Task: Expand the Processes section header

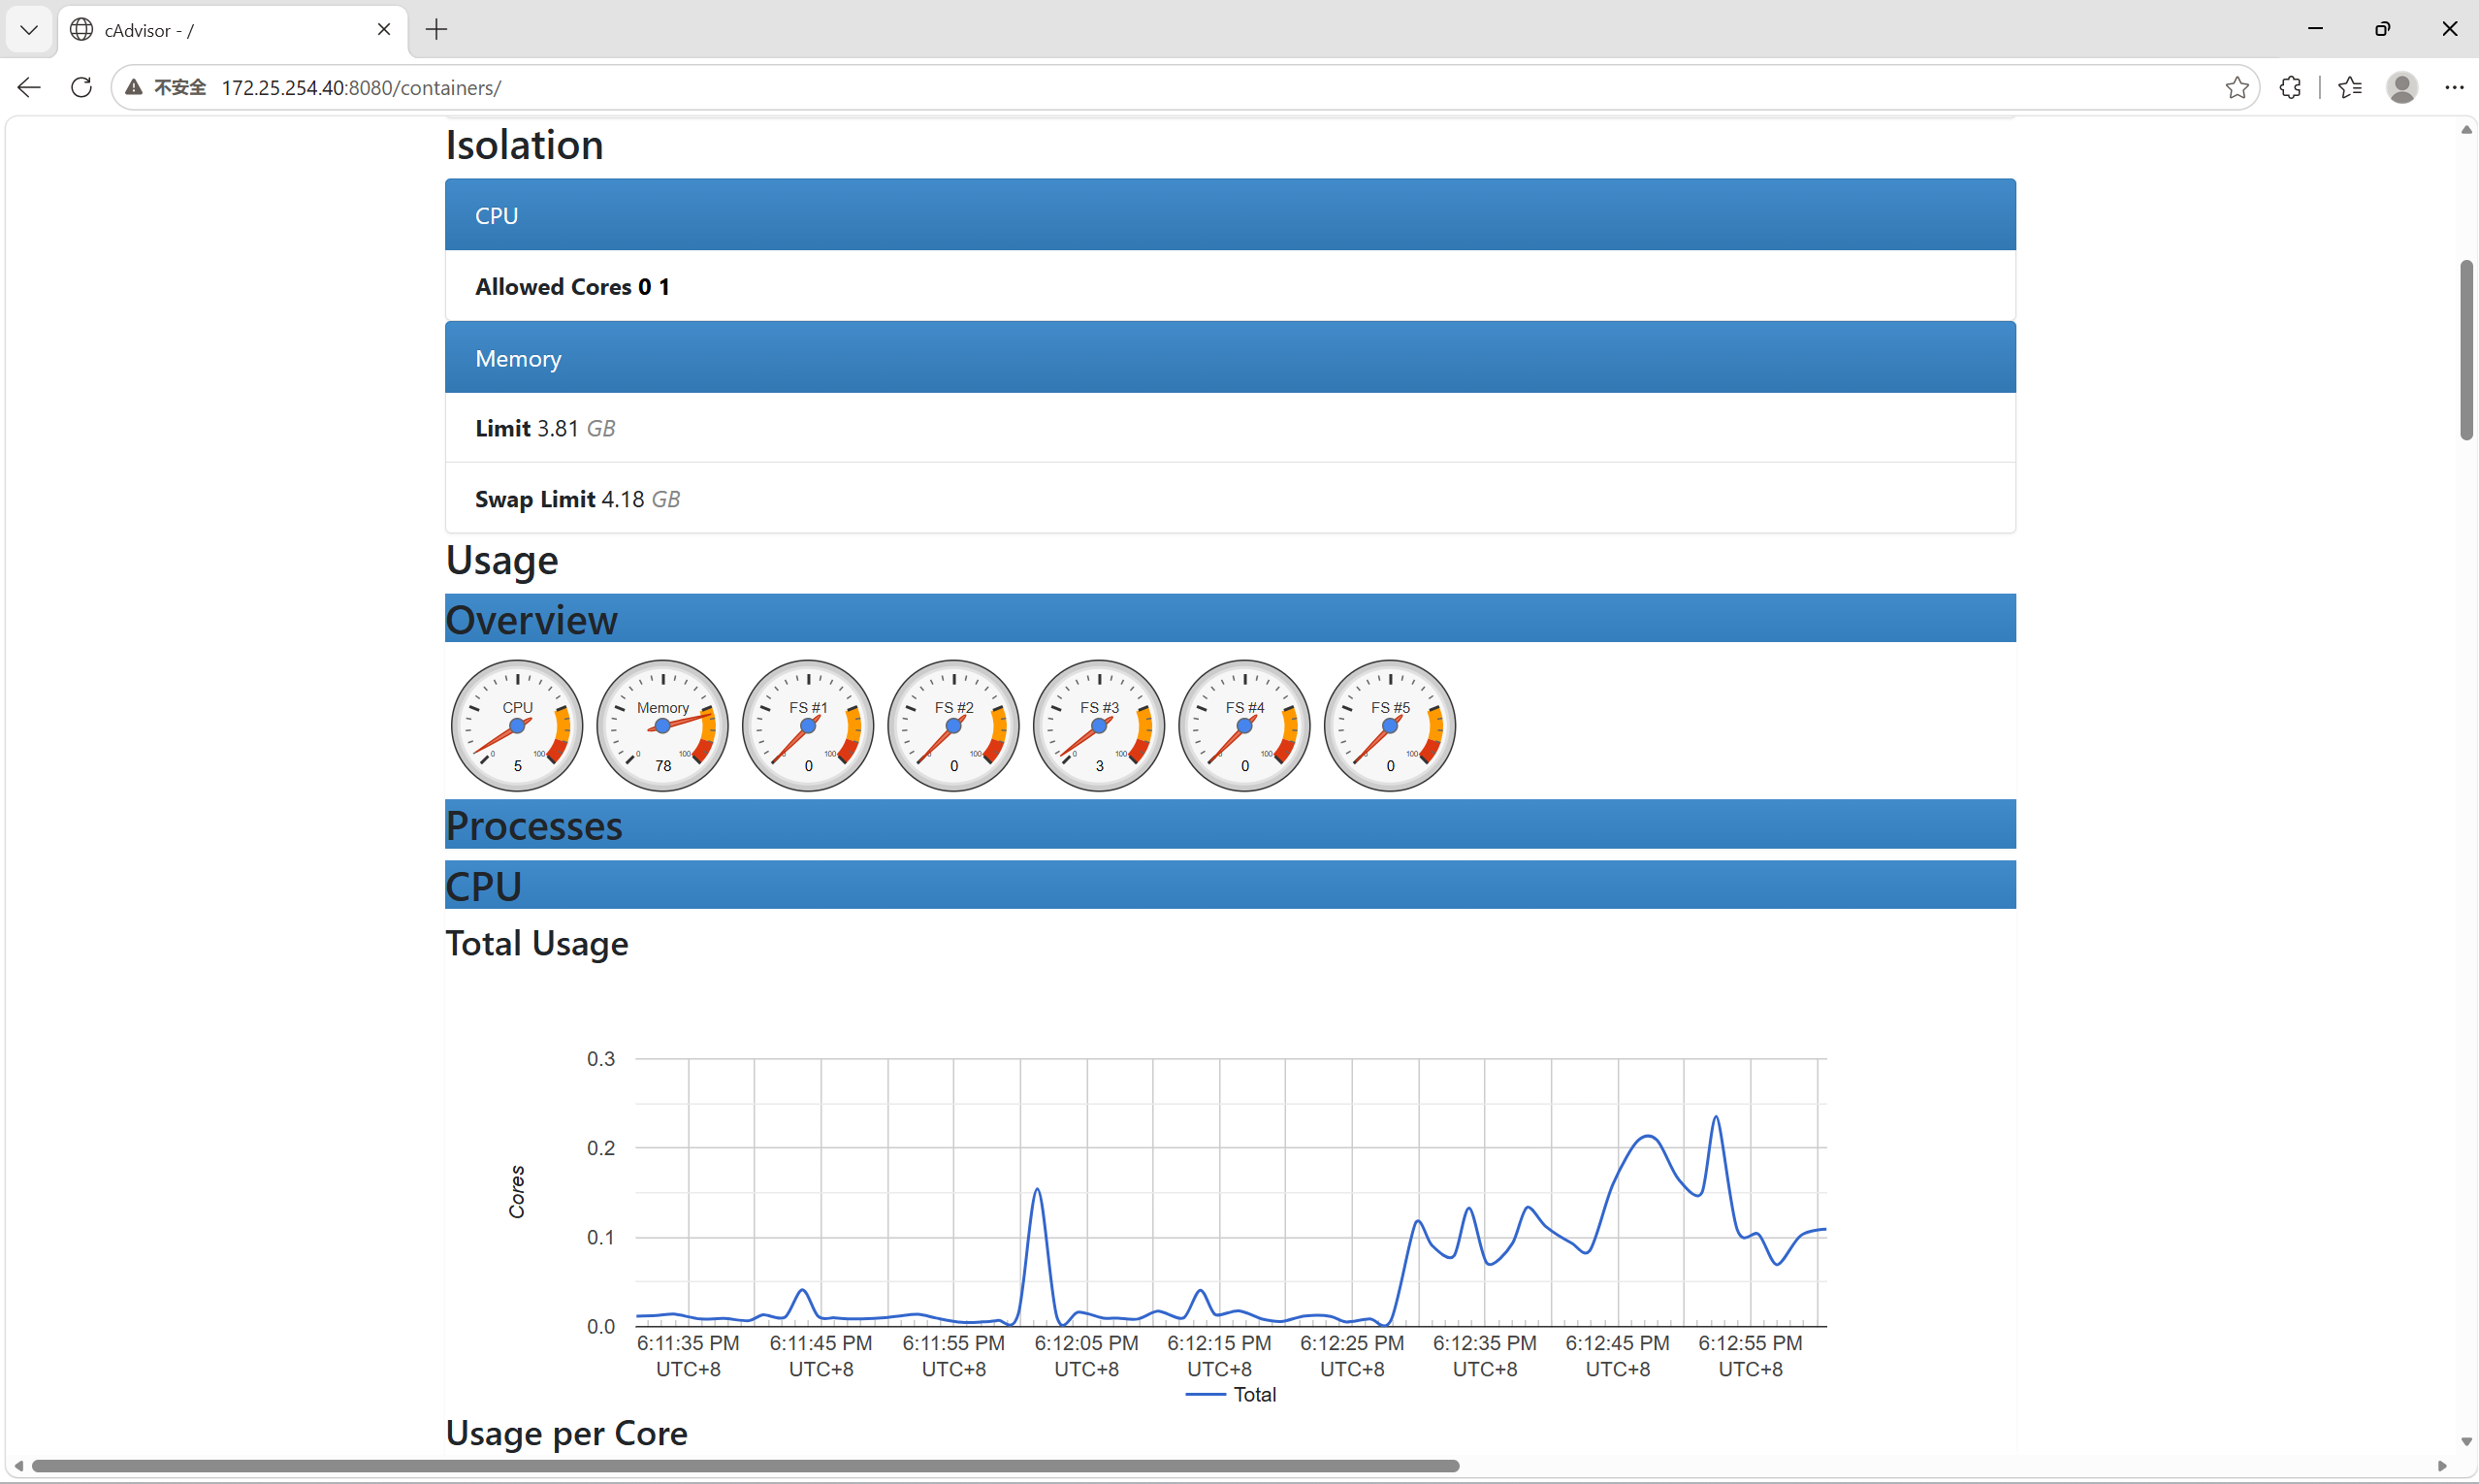Action: (1230, 825)
